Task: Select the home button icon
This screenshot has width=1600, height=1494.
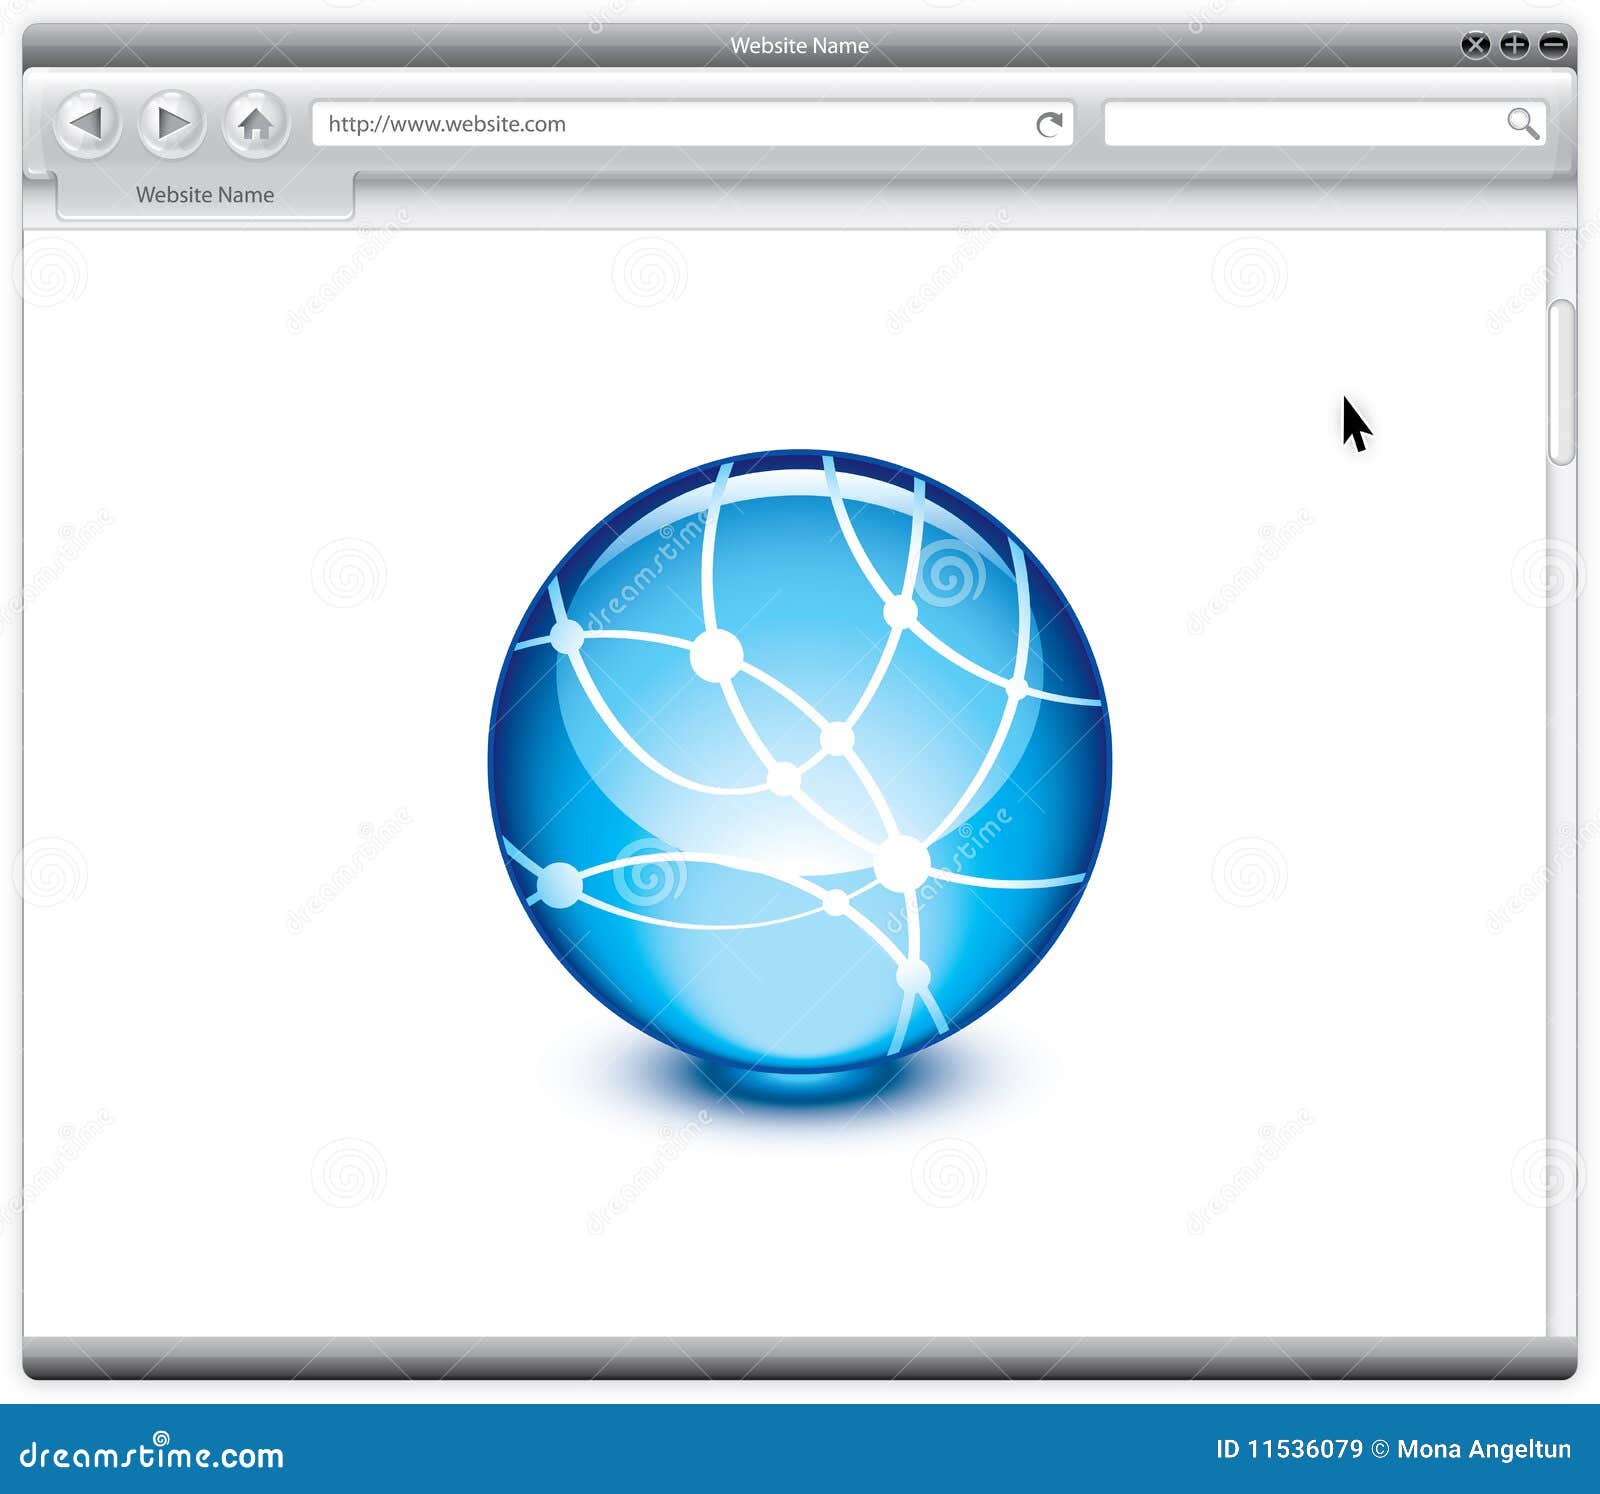Action: (x=258, y=124)
